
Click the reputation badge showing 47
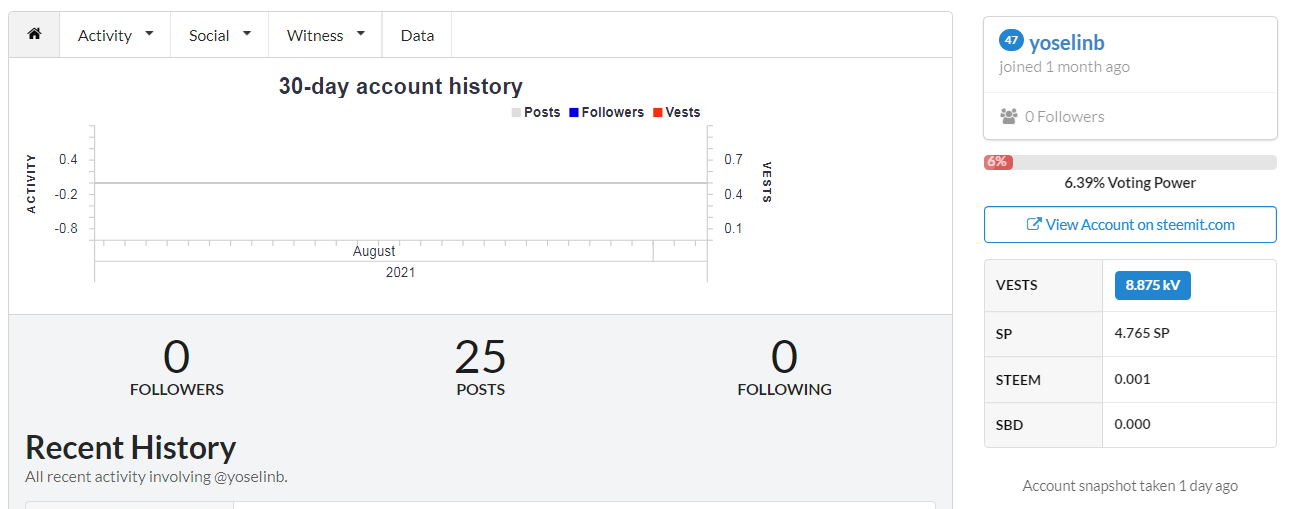[1011, 41]
